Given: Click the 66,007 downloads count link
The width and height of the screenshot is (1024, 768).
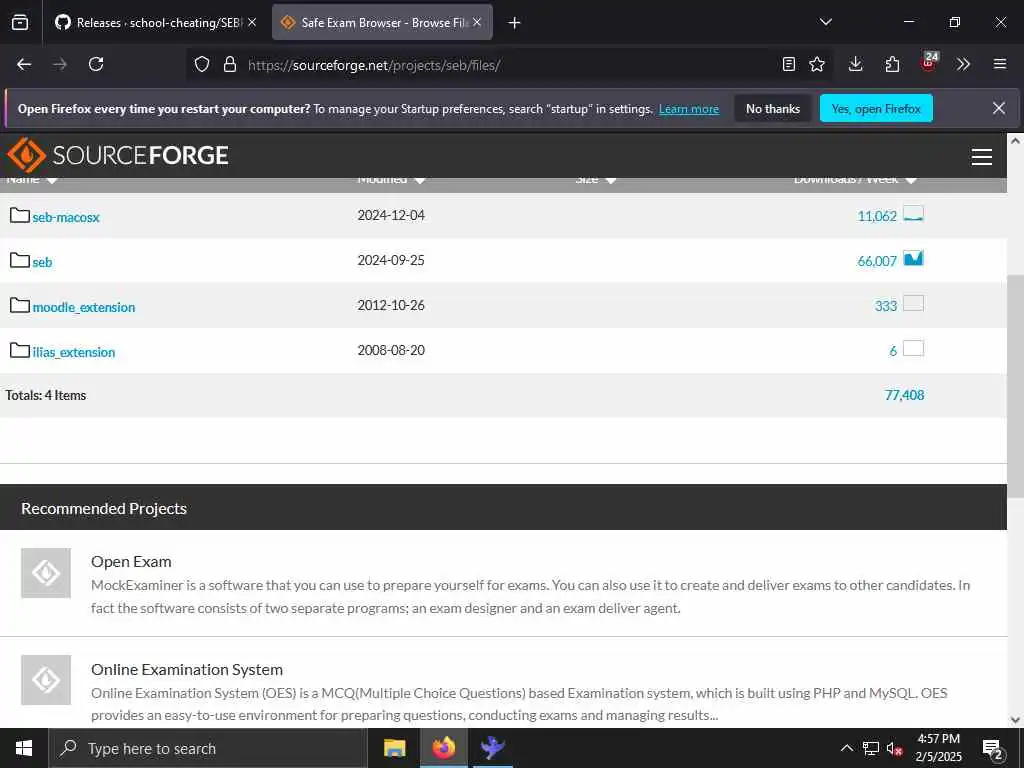Looking at the screenshot, I should tap(877, 261).
